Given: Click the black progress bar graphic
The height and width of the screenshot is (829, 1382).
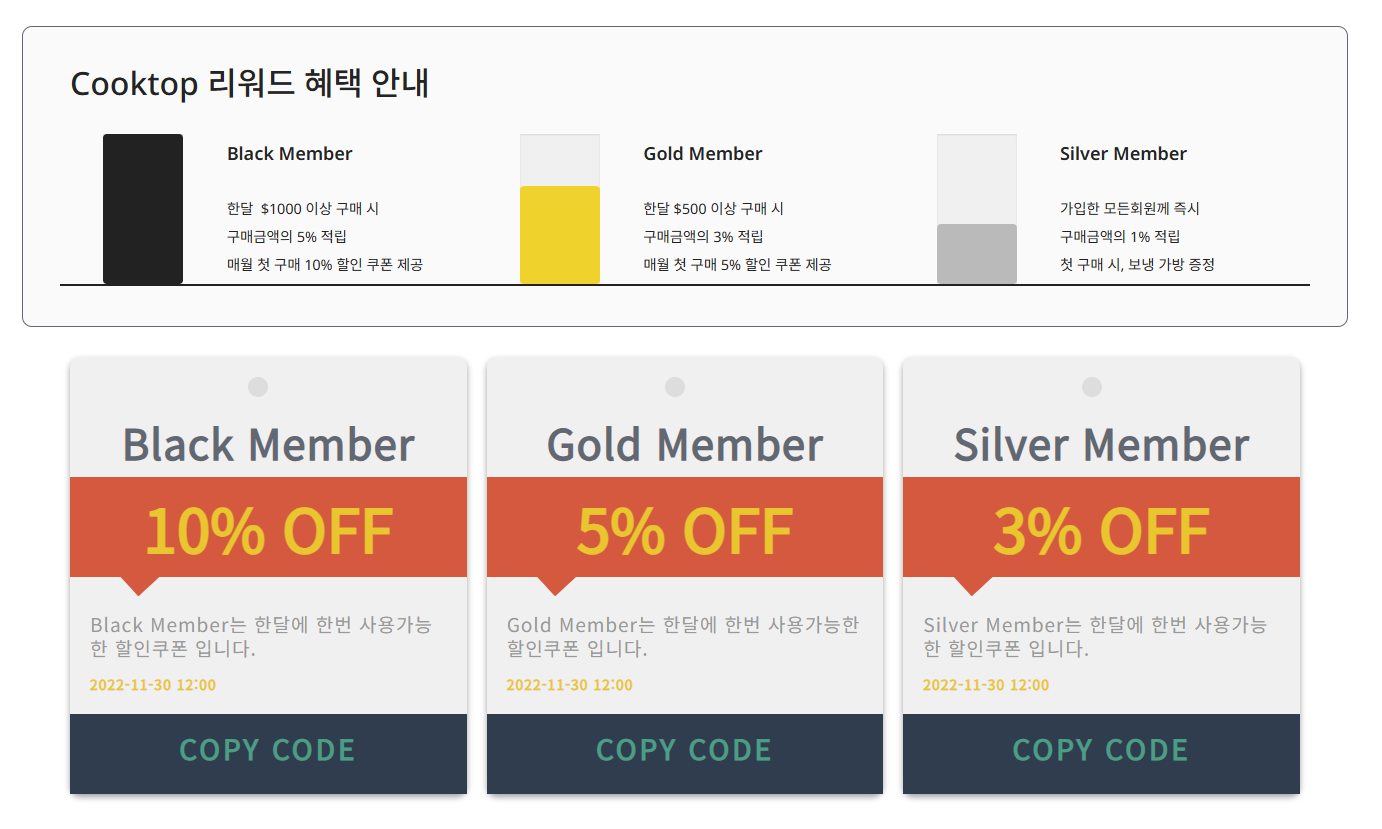Looking at the screenshot, I should tap(143, 209).
